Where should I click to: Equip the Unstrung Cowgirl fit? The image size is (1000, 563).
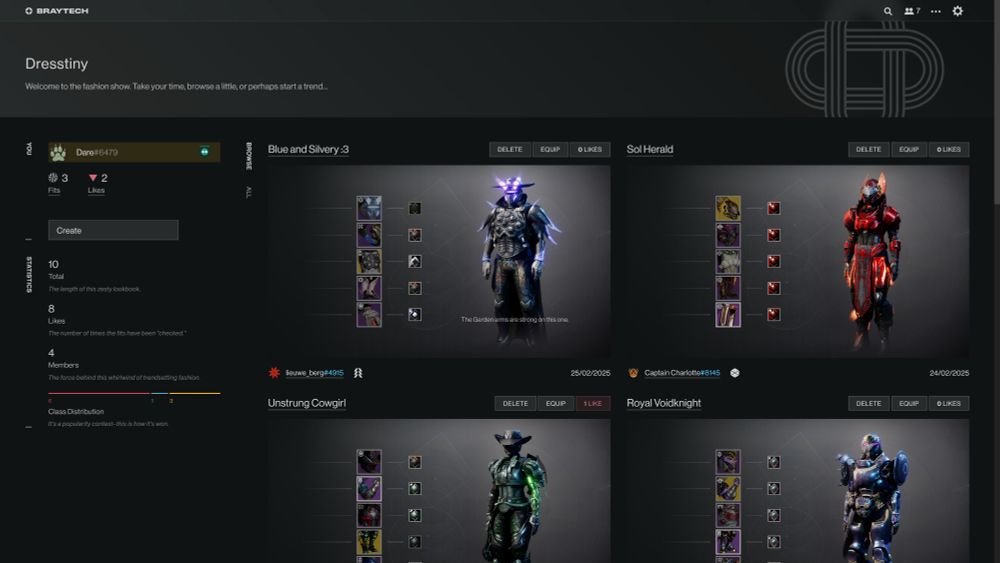point(555,404)
